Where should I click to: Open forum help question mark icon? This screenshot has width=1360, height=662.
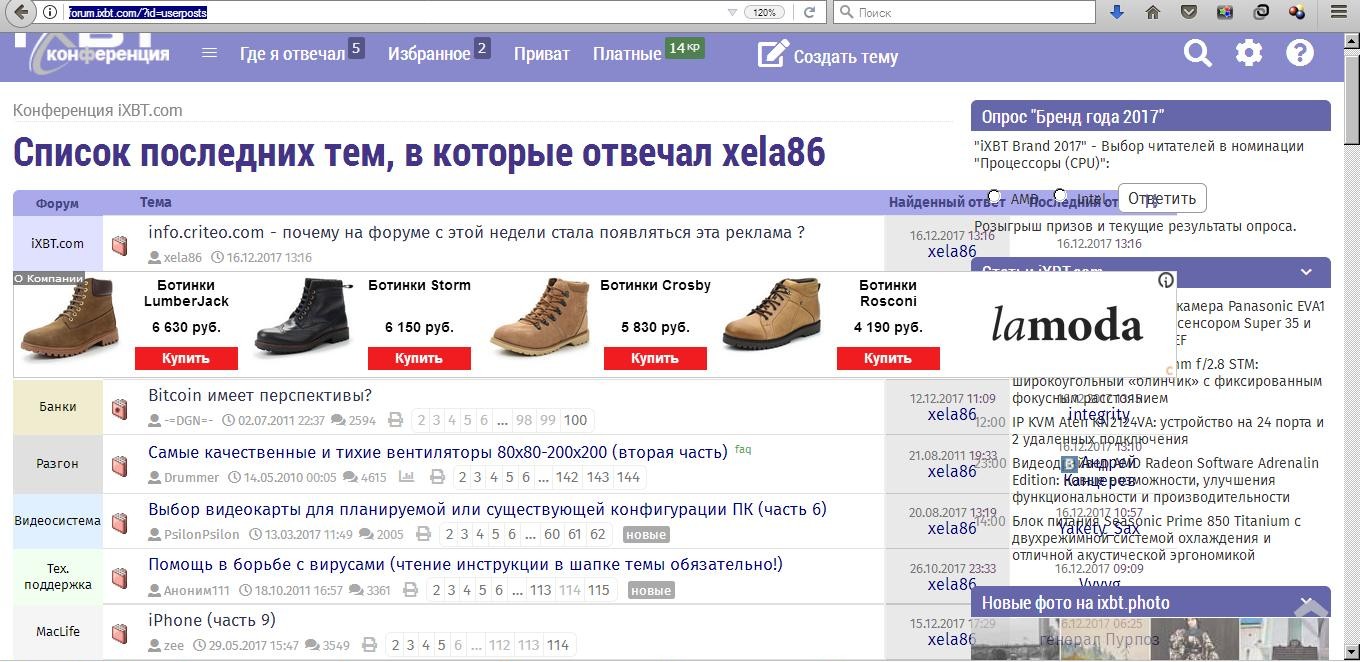tap(1300, 53)
